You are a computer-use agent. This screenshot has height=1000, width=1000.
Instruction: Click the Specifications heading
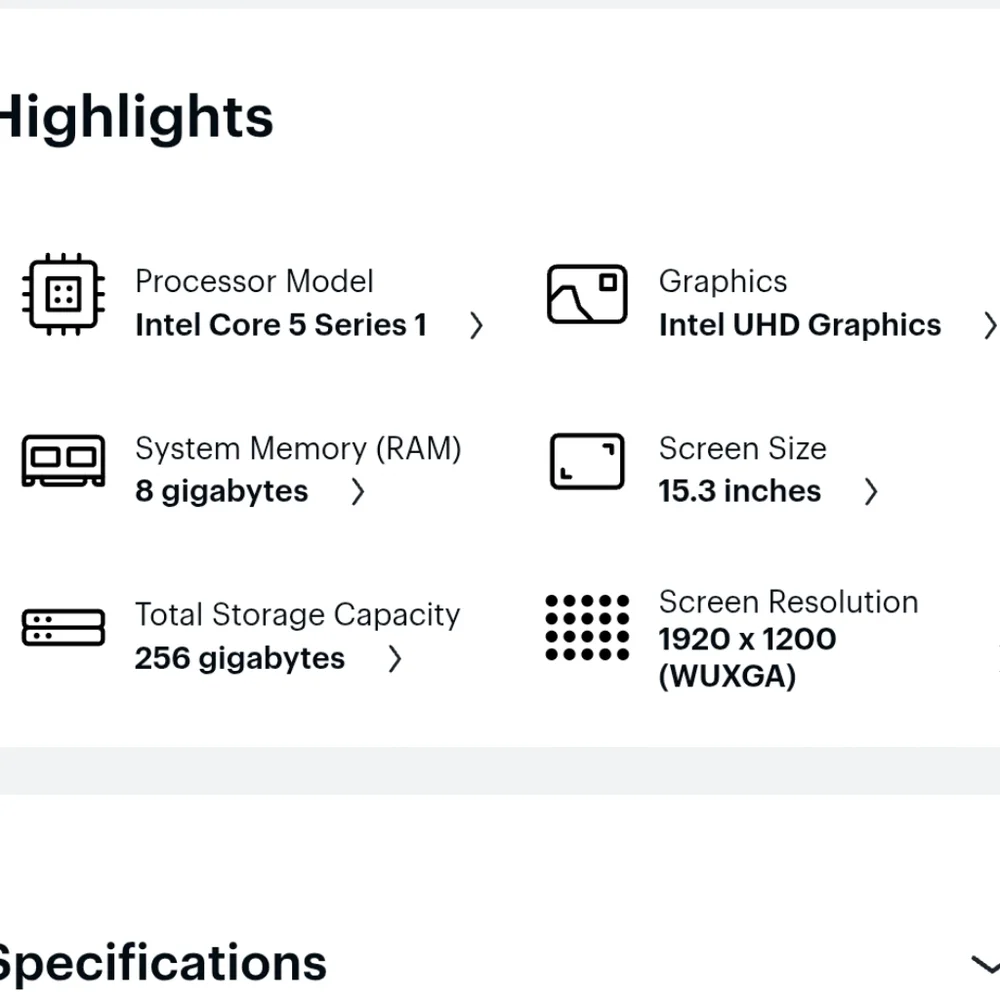coord(162,964)
